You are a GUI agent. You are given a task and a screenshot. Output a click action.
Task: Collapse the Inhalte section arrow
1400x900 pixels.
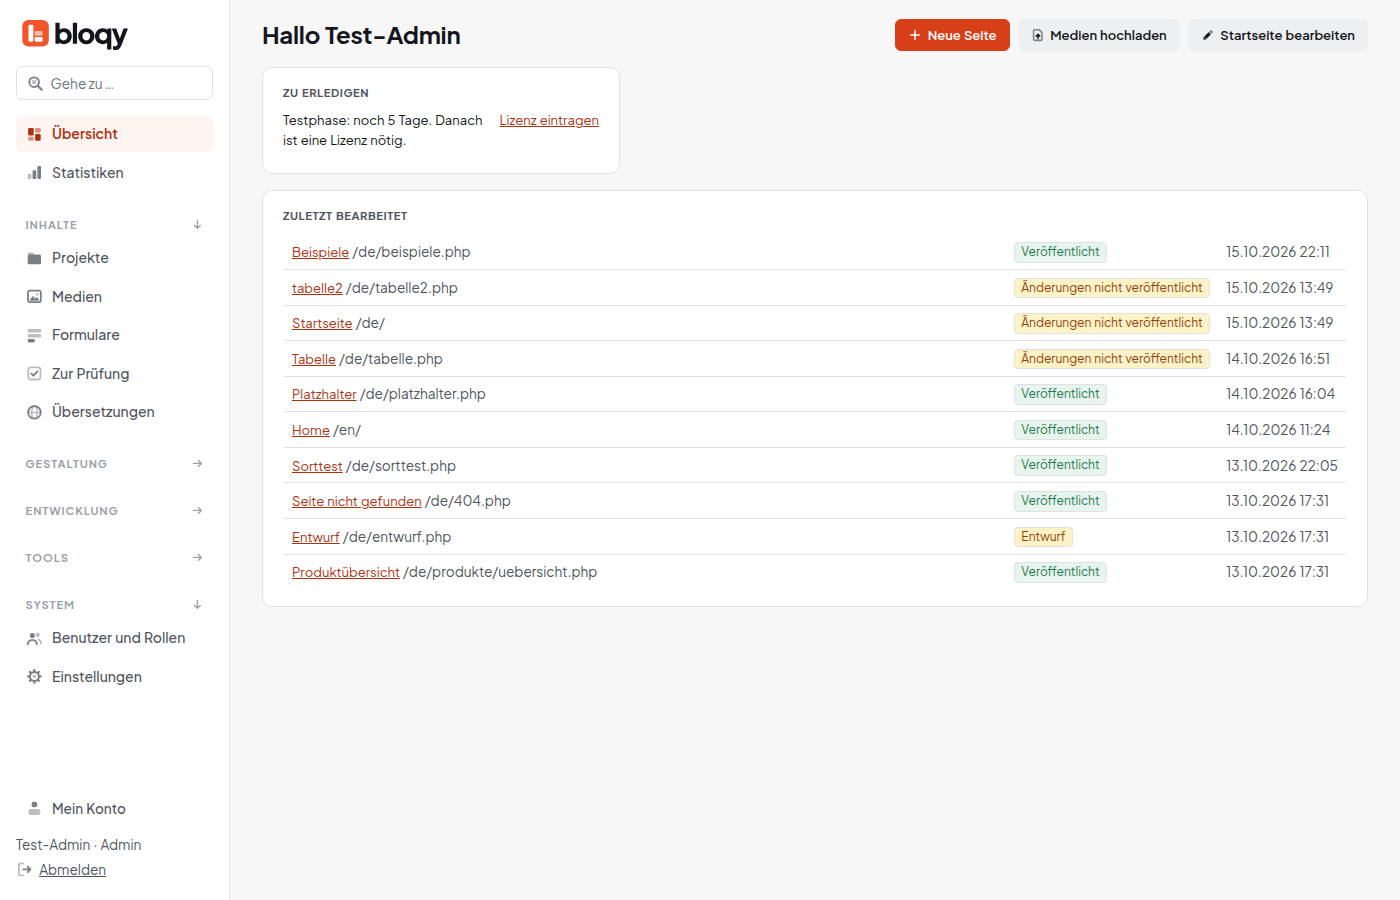(x=197, y=225)
